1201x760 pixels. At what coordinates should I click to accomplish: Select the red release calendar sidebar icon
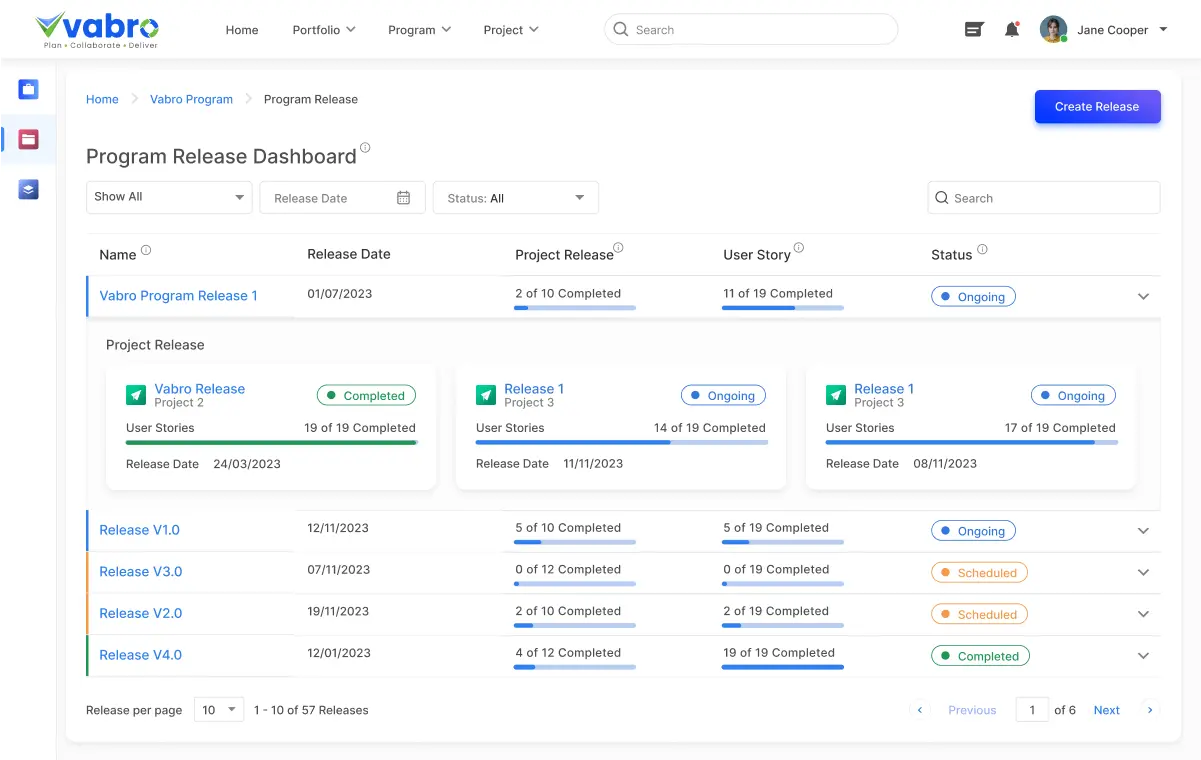click(28, 140)
